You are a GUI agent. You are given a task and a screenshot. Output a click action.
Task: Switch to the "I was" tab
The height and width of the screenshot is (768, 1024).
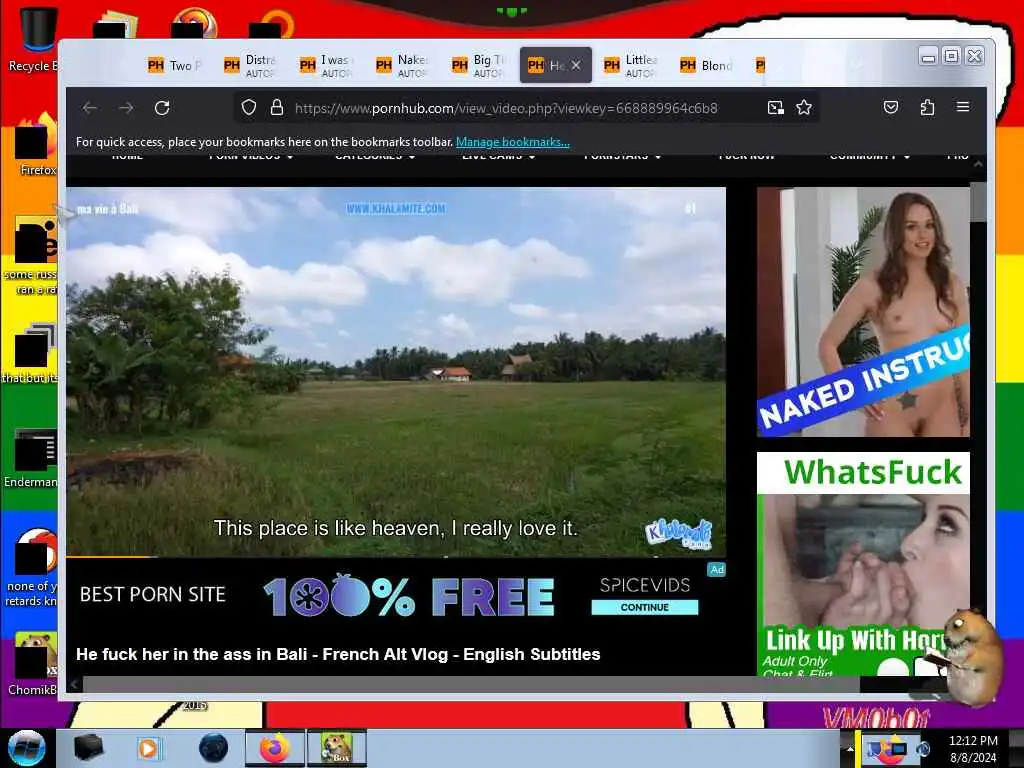[x=327, y=65]
